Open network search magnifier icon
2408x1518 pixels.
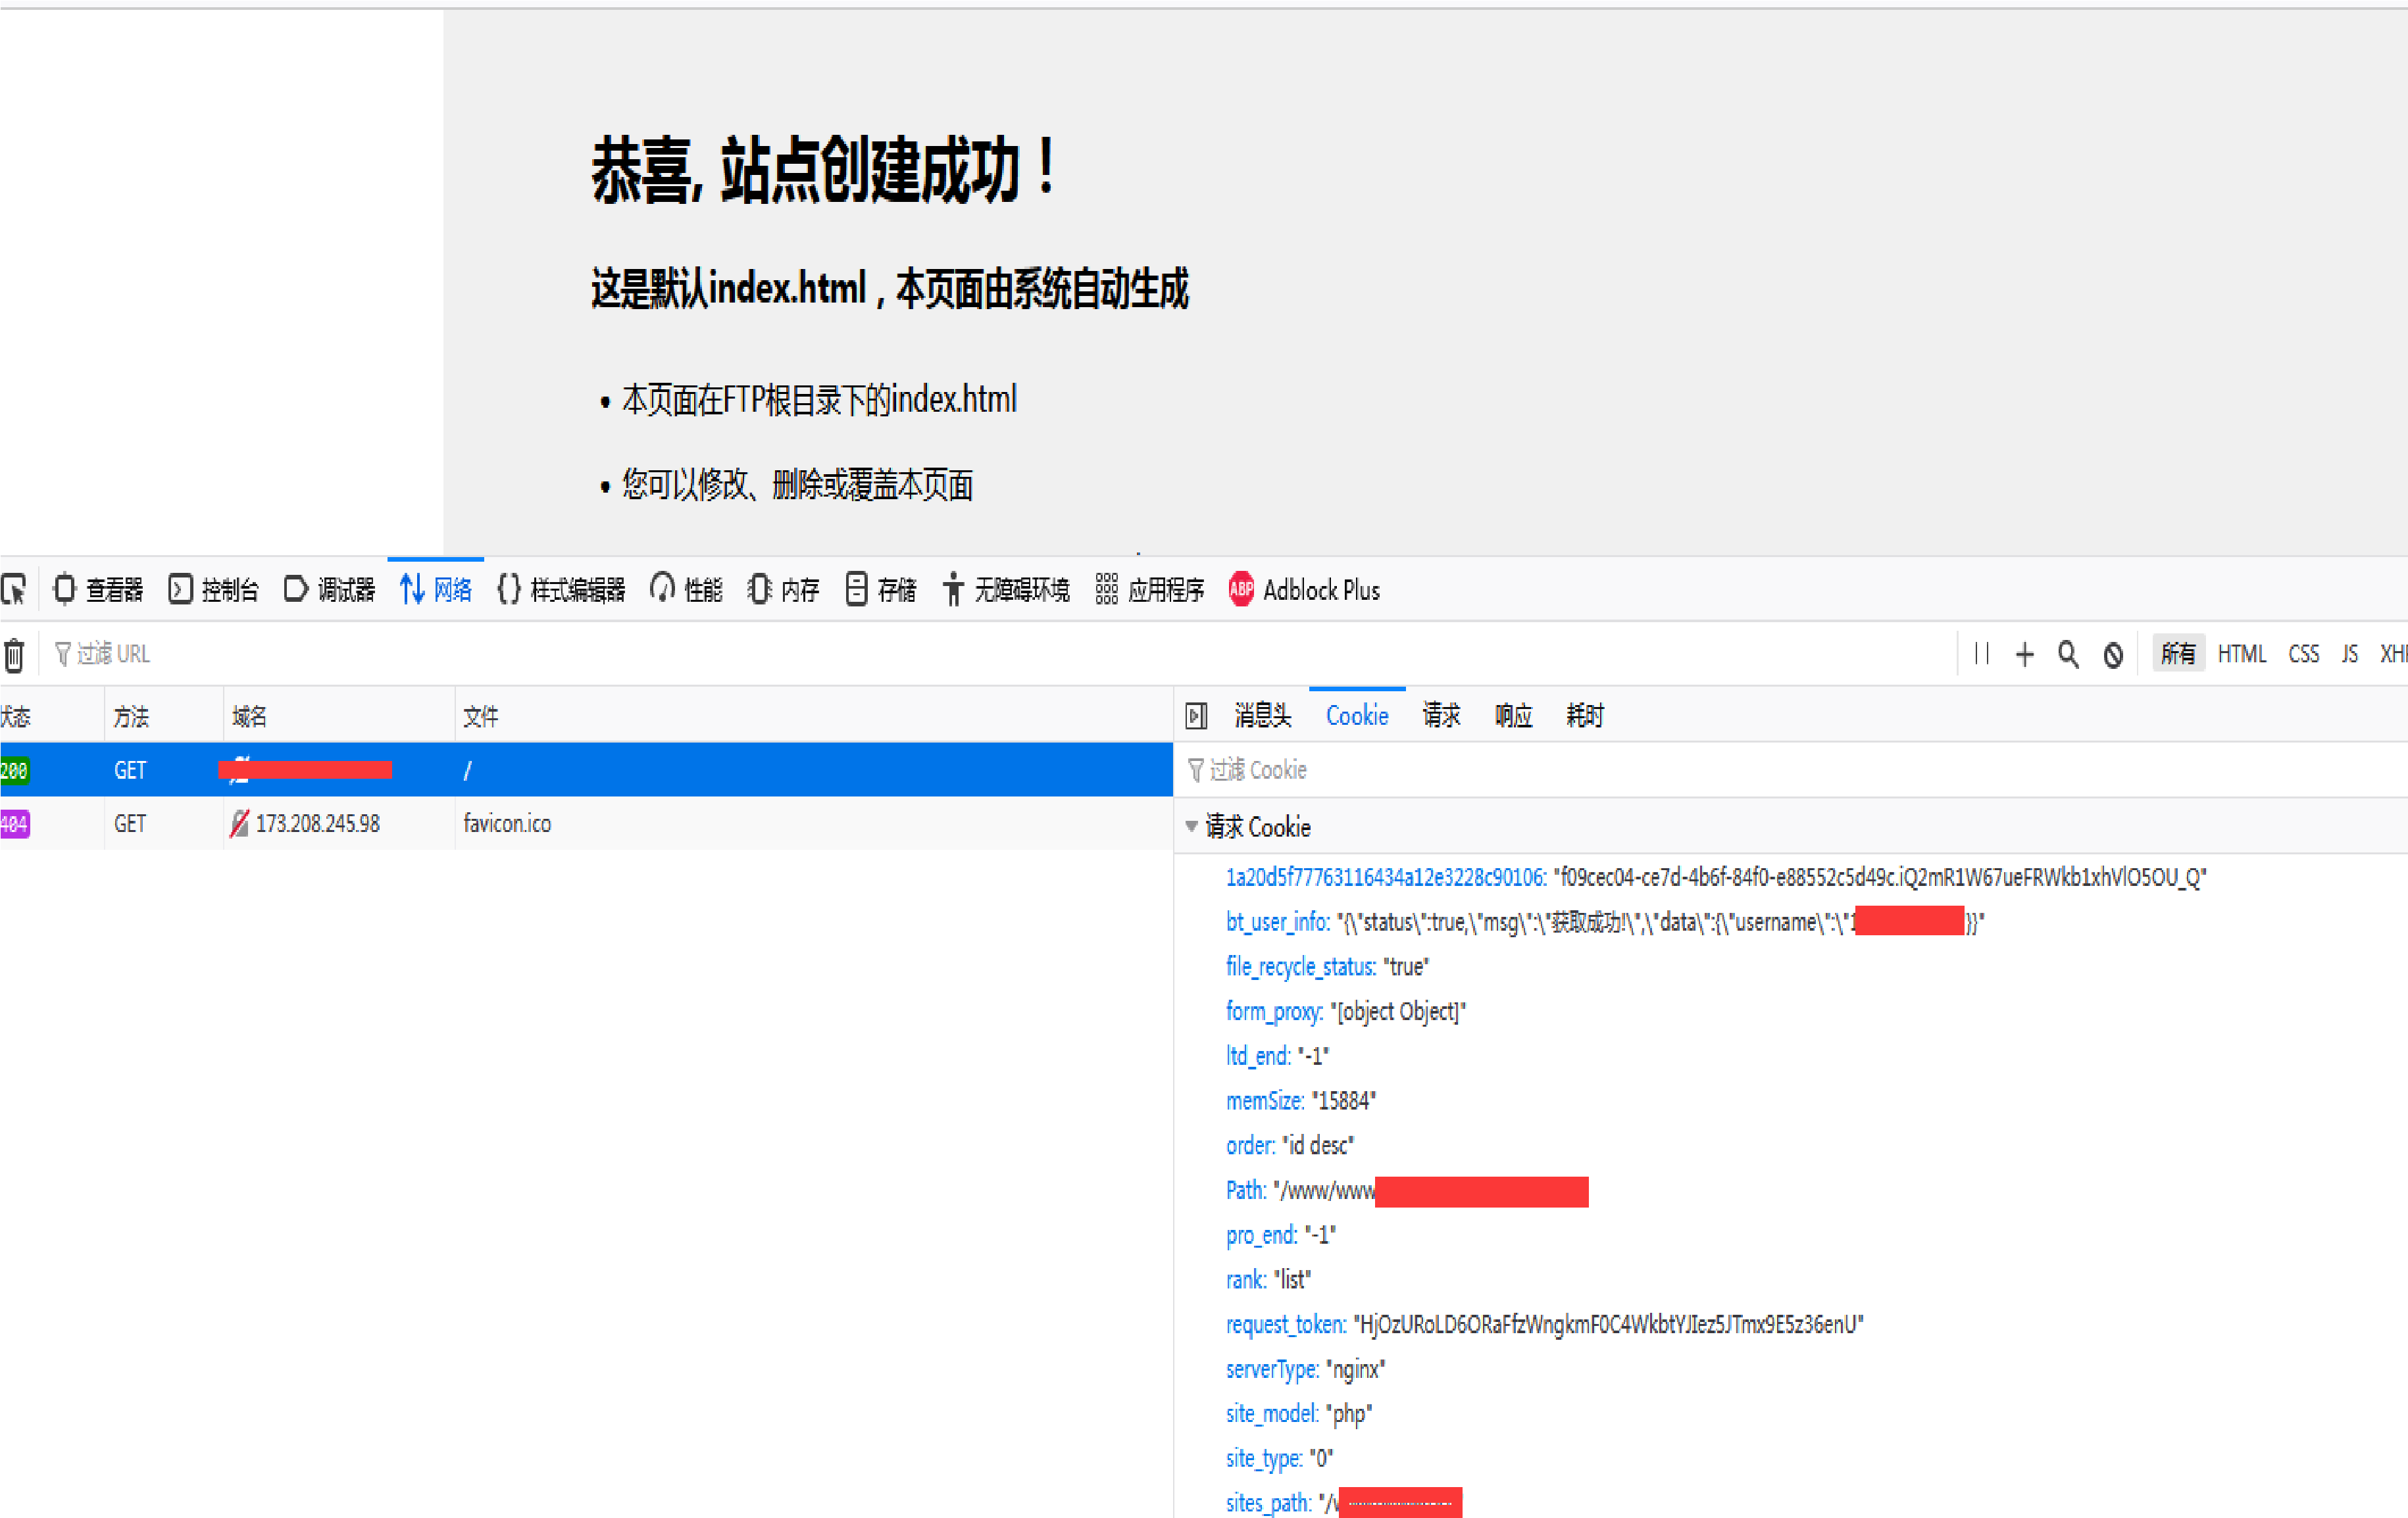pyautogui.click(x=2069, y=654)
